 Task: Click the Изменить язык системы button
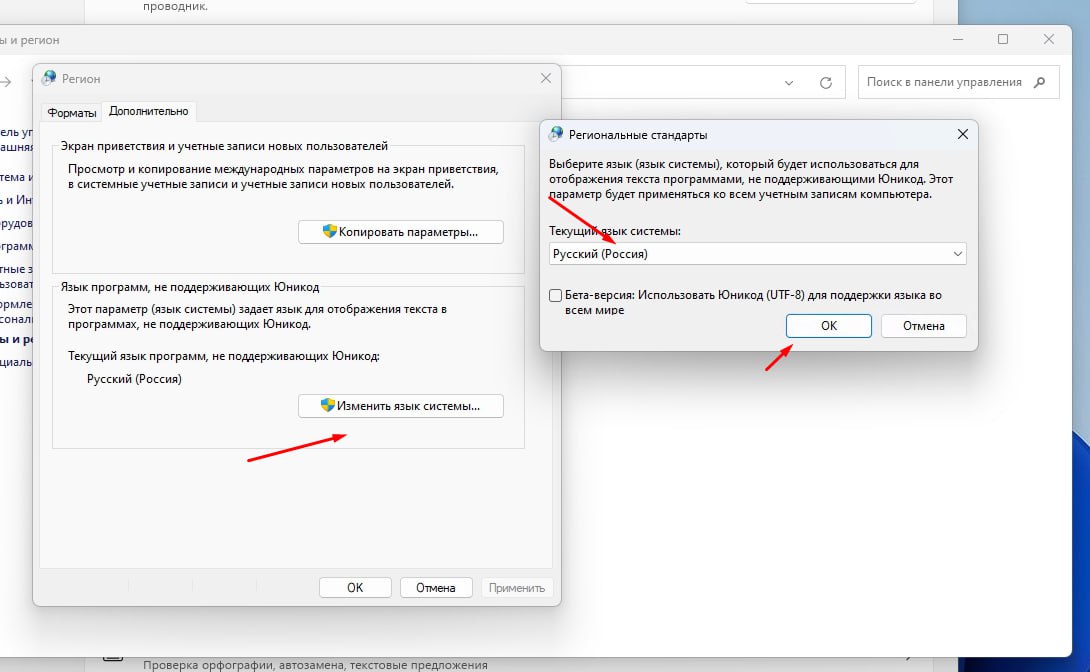tap(401, 406)
